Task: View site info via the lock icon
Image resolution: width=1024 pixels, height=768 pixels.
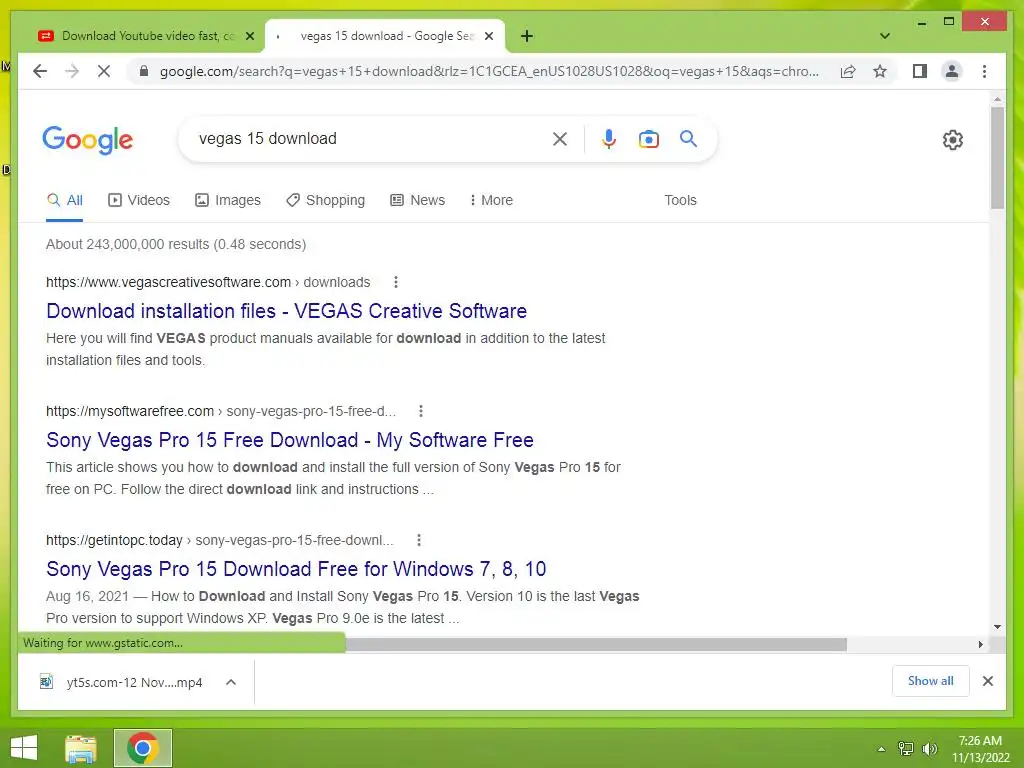Action: pyautogui.click(x=144, y=71)
